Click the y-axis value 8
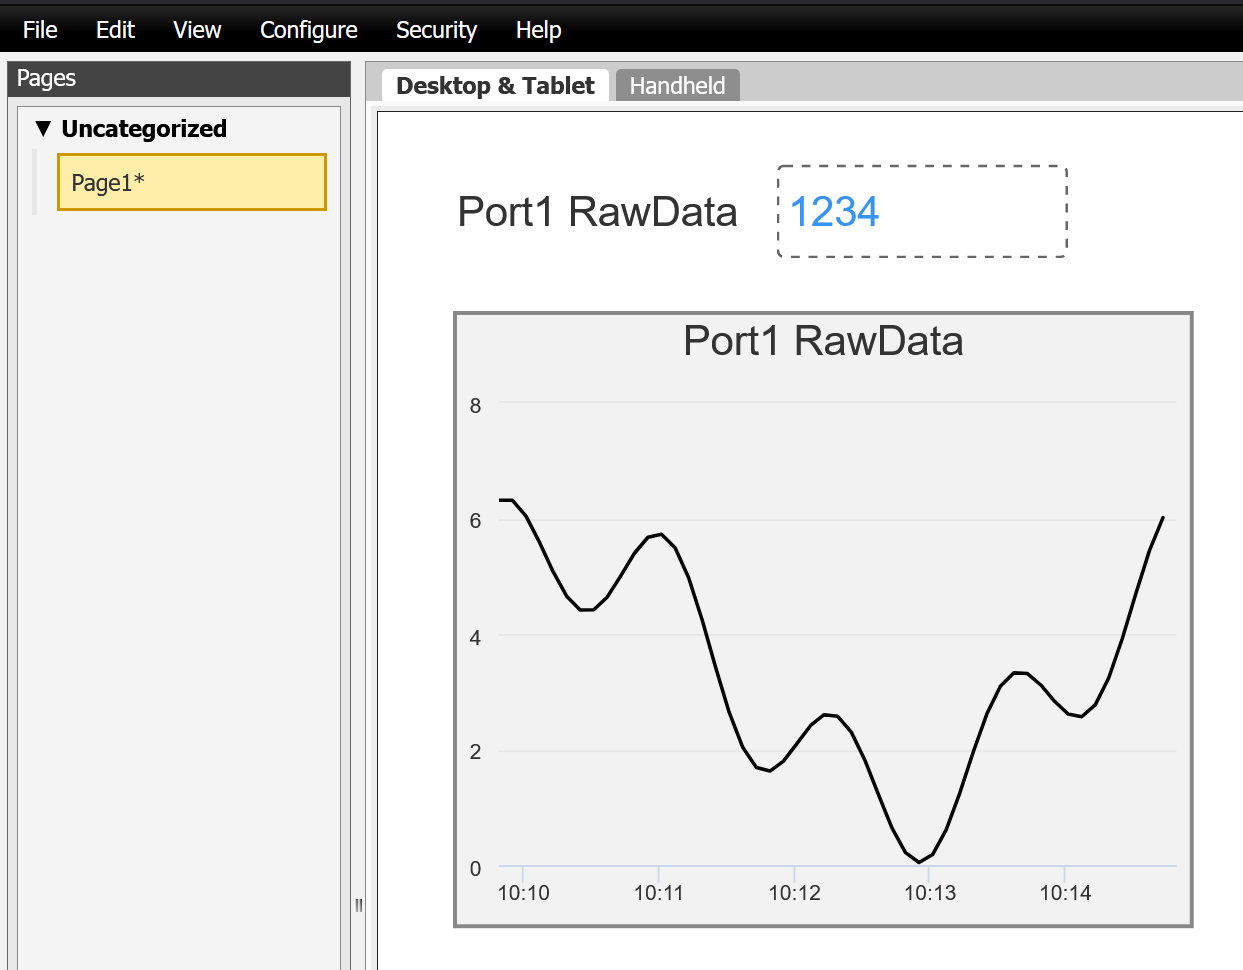This screenshot has height=970, width=1243. click(x=475, y=405)
